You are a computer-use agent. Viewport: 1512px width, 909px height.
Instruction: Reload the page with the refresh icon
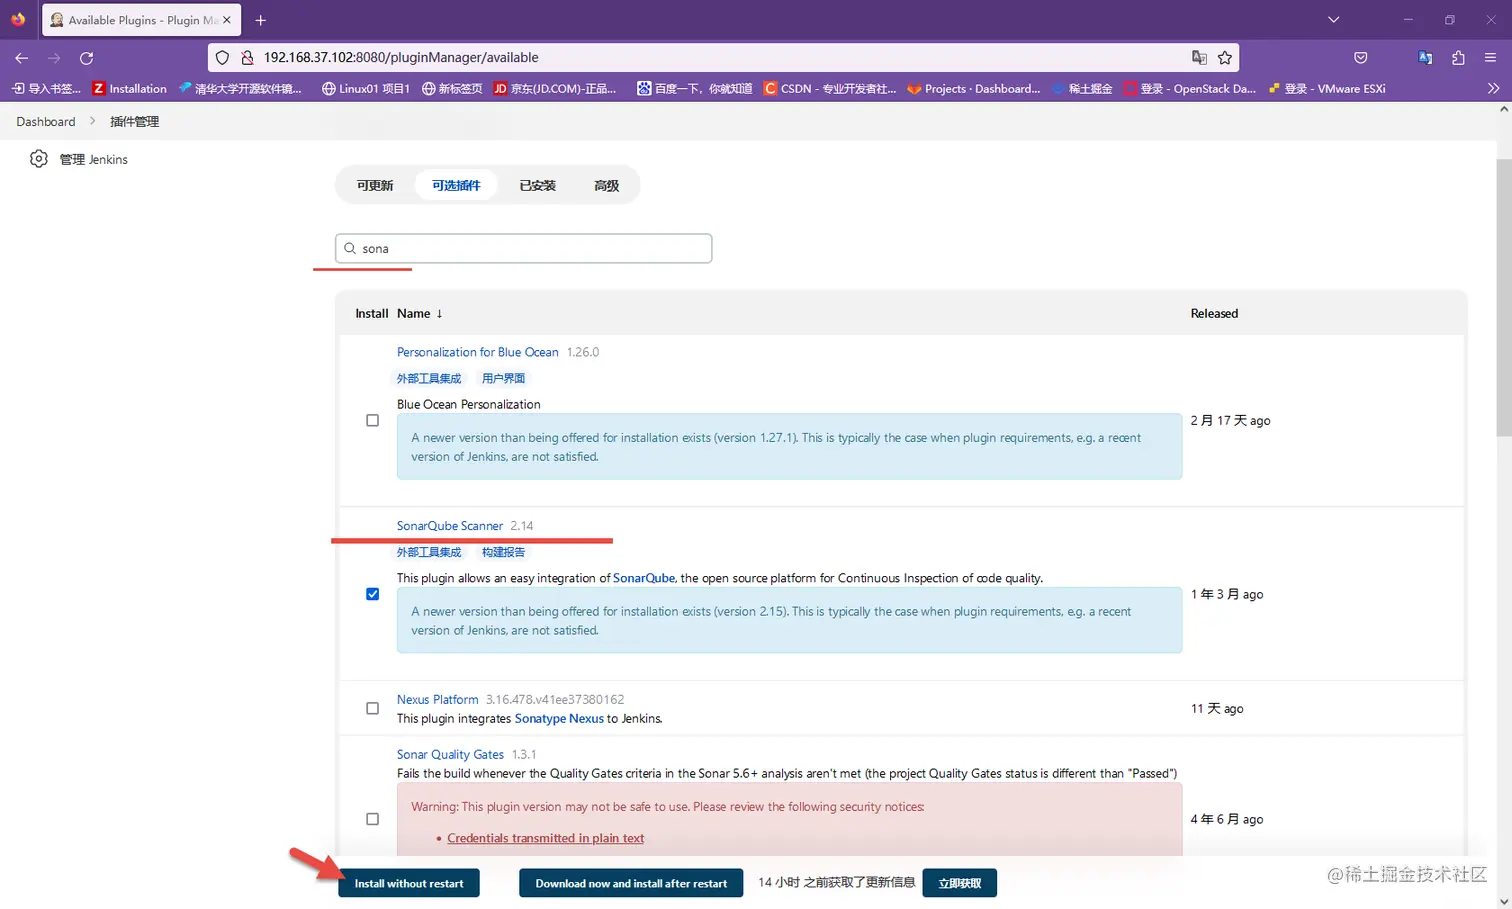(87, 58)
